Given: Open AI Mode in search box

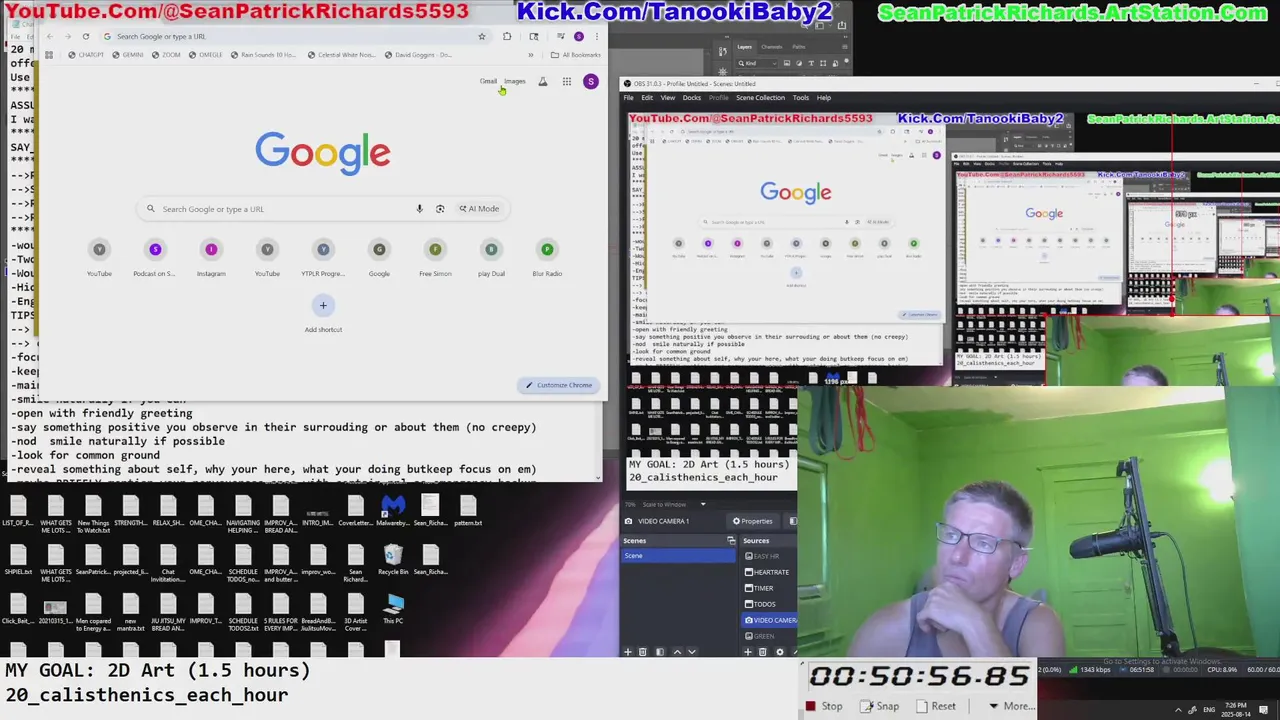Looking at the screenshot, I should [x=479, y=209].
